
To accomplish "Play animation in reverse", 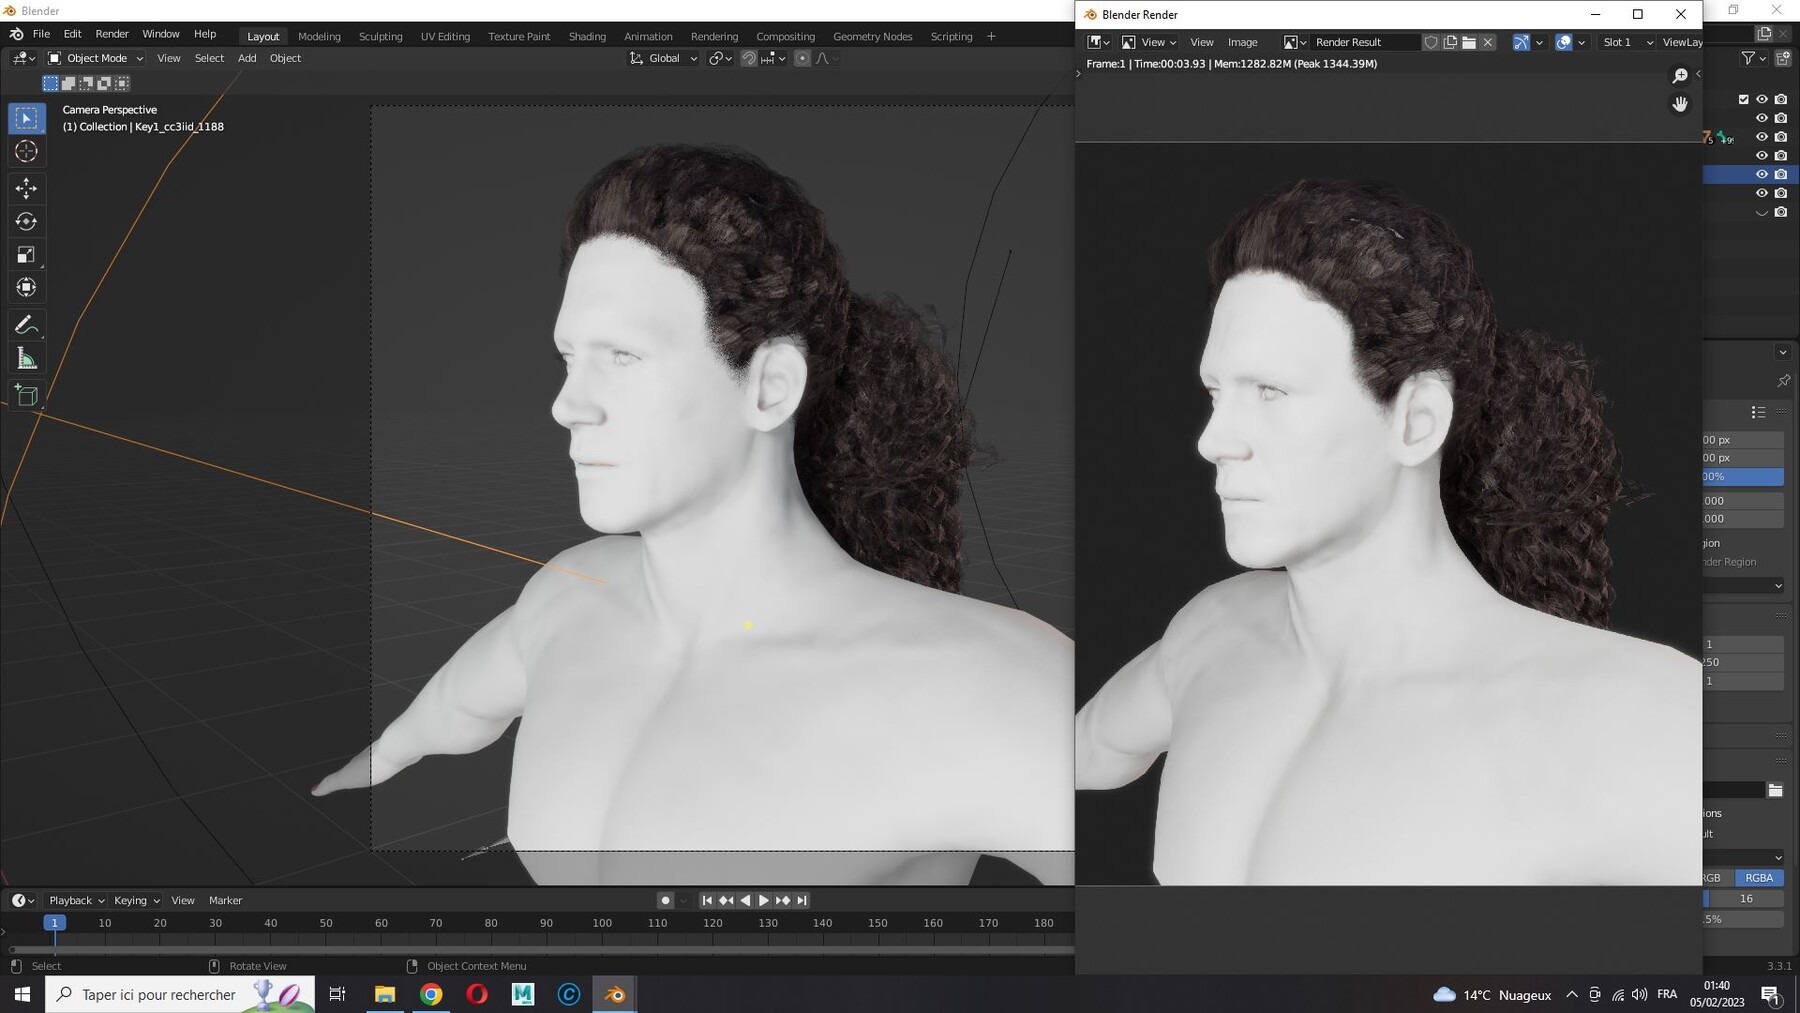I will coord(745,900).
